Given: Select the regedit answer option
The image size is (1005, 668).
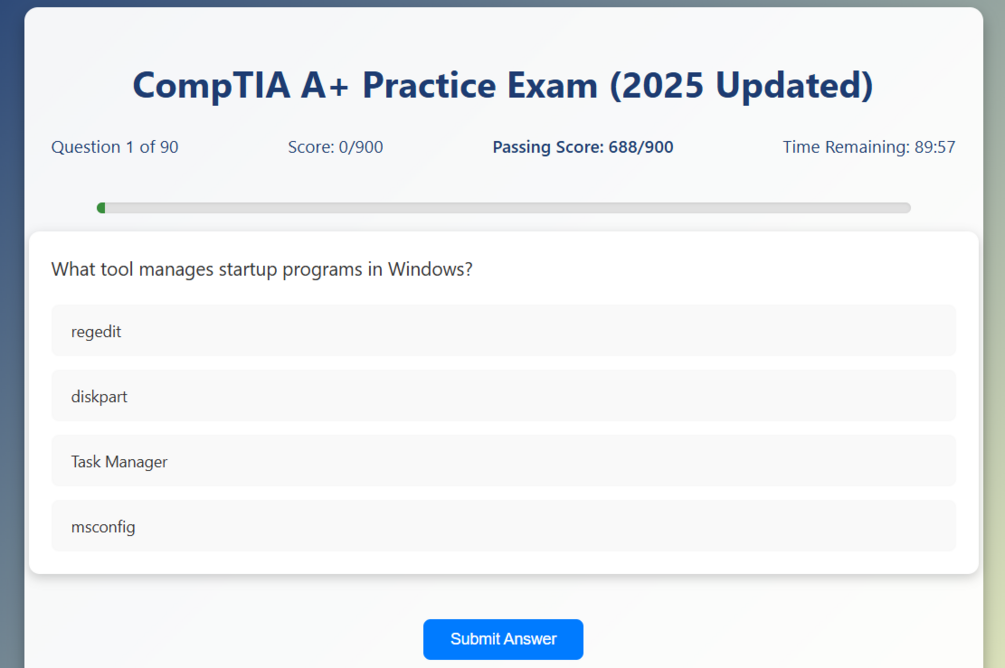Looking at the screenshot, I should tap(503, 331).
